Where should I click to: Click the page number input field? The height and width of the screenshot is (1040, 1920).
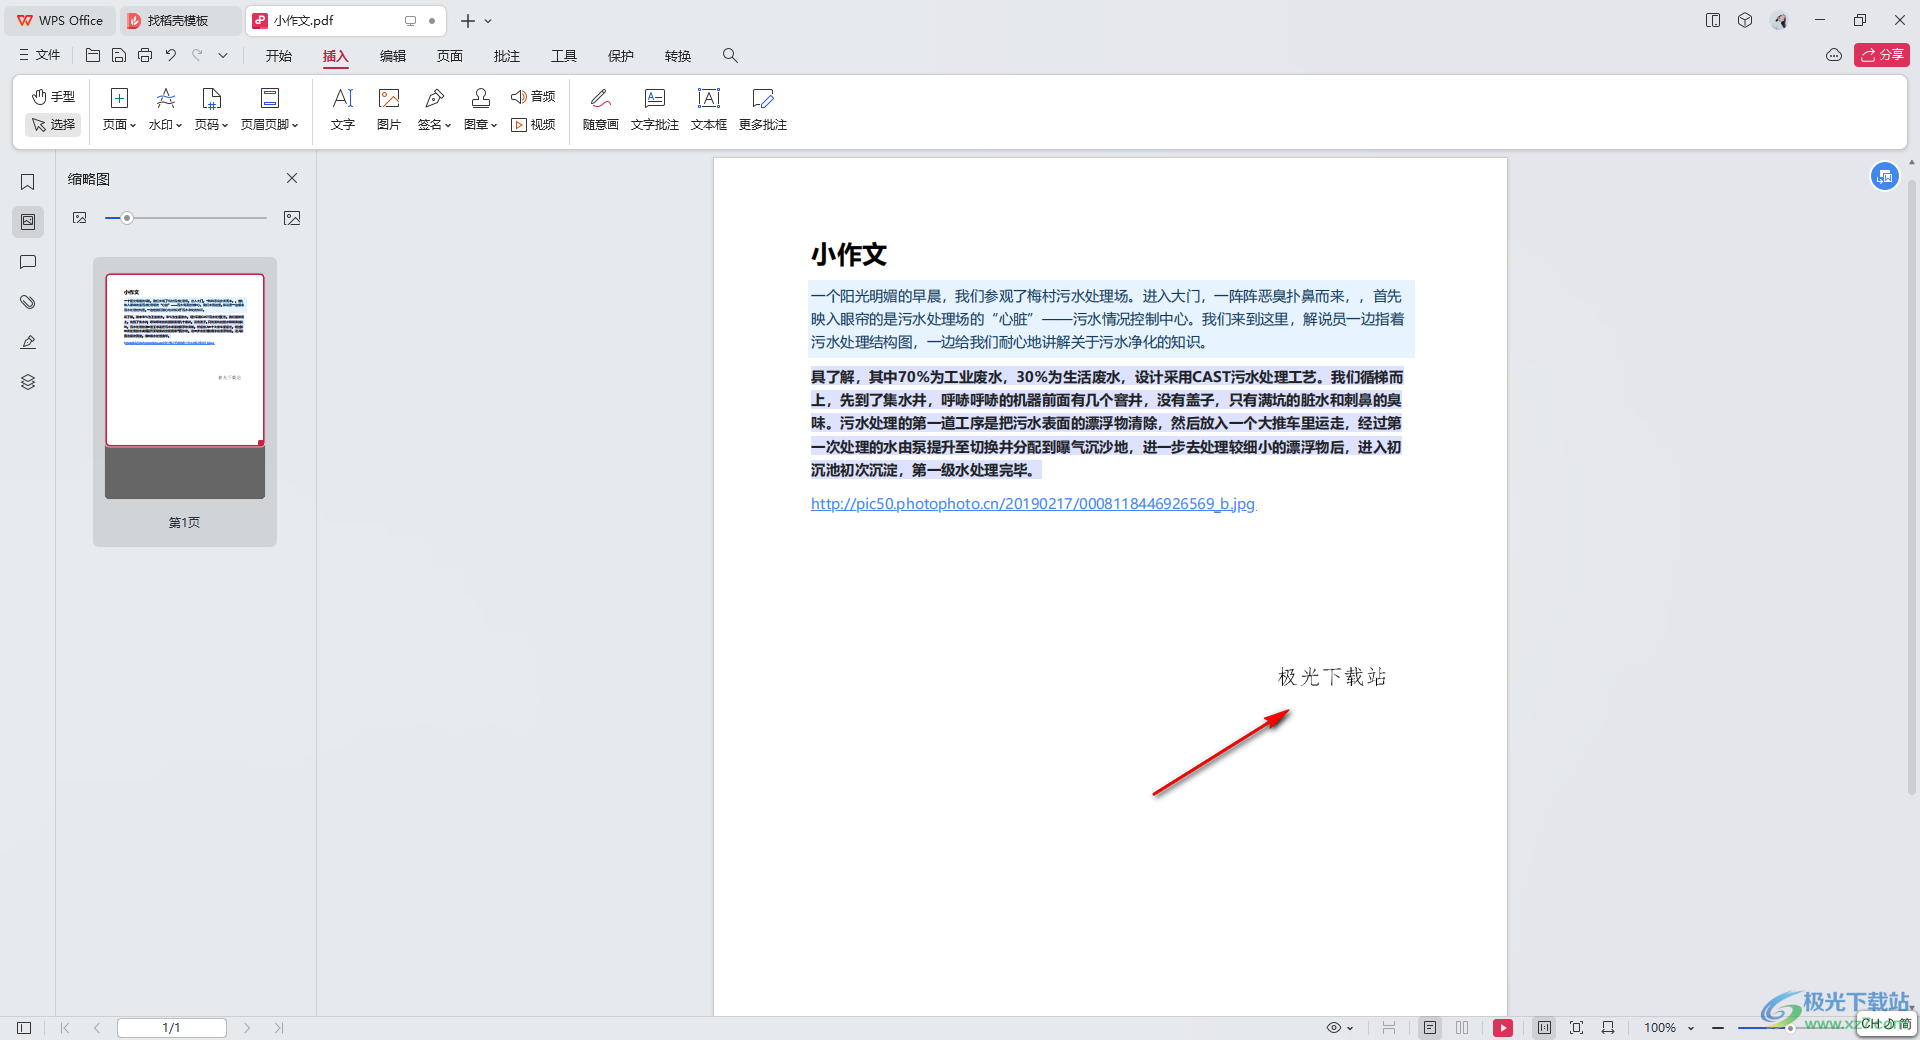pyautogui.click(x=172, y=1028)
